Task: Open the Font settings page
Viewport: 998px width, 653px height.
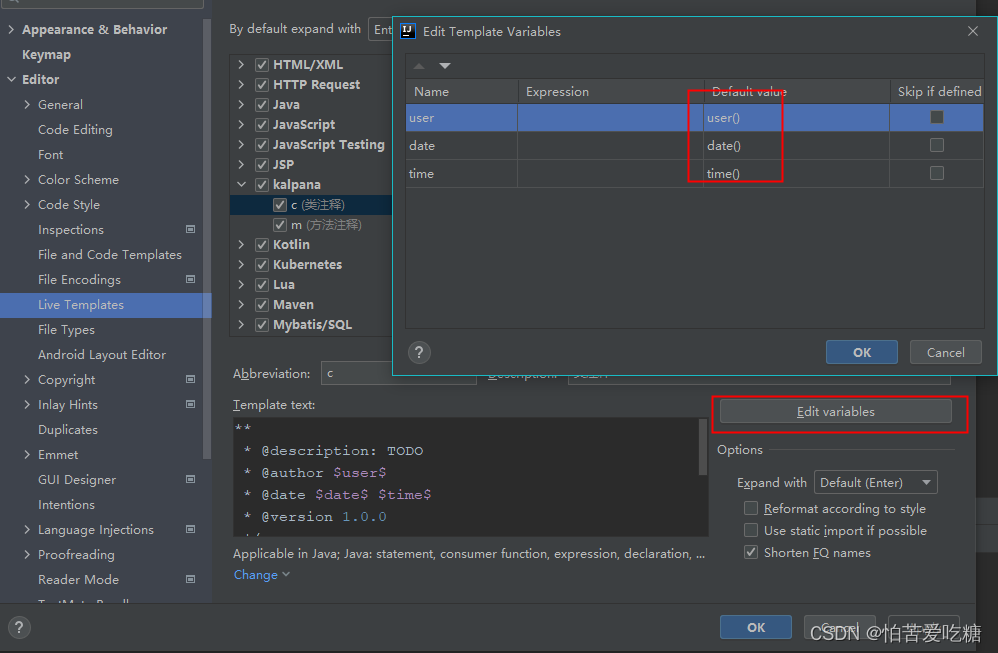Action: tap(50, 155)
